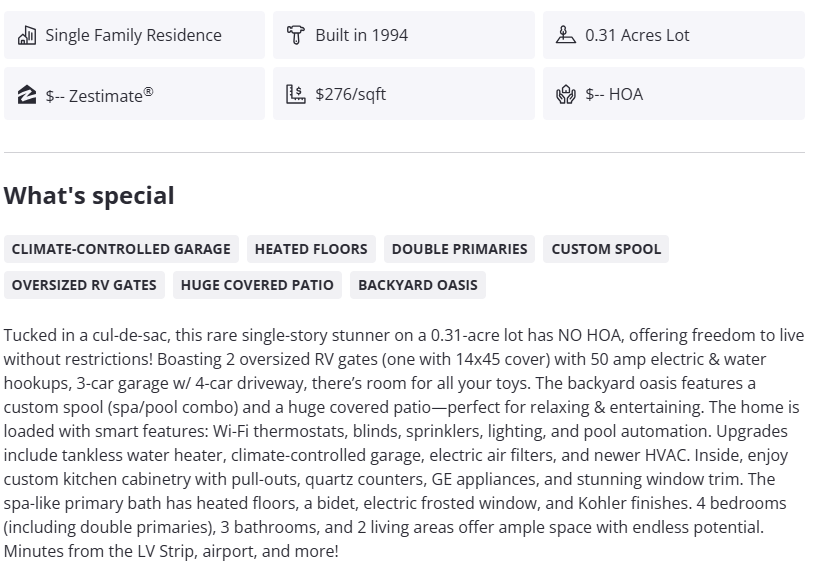Click the Custom Spool tag
Image resolution: width=823 pixels, height=565 pixels.
(x=606, y=249)
